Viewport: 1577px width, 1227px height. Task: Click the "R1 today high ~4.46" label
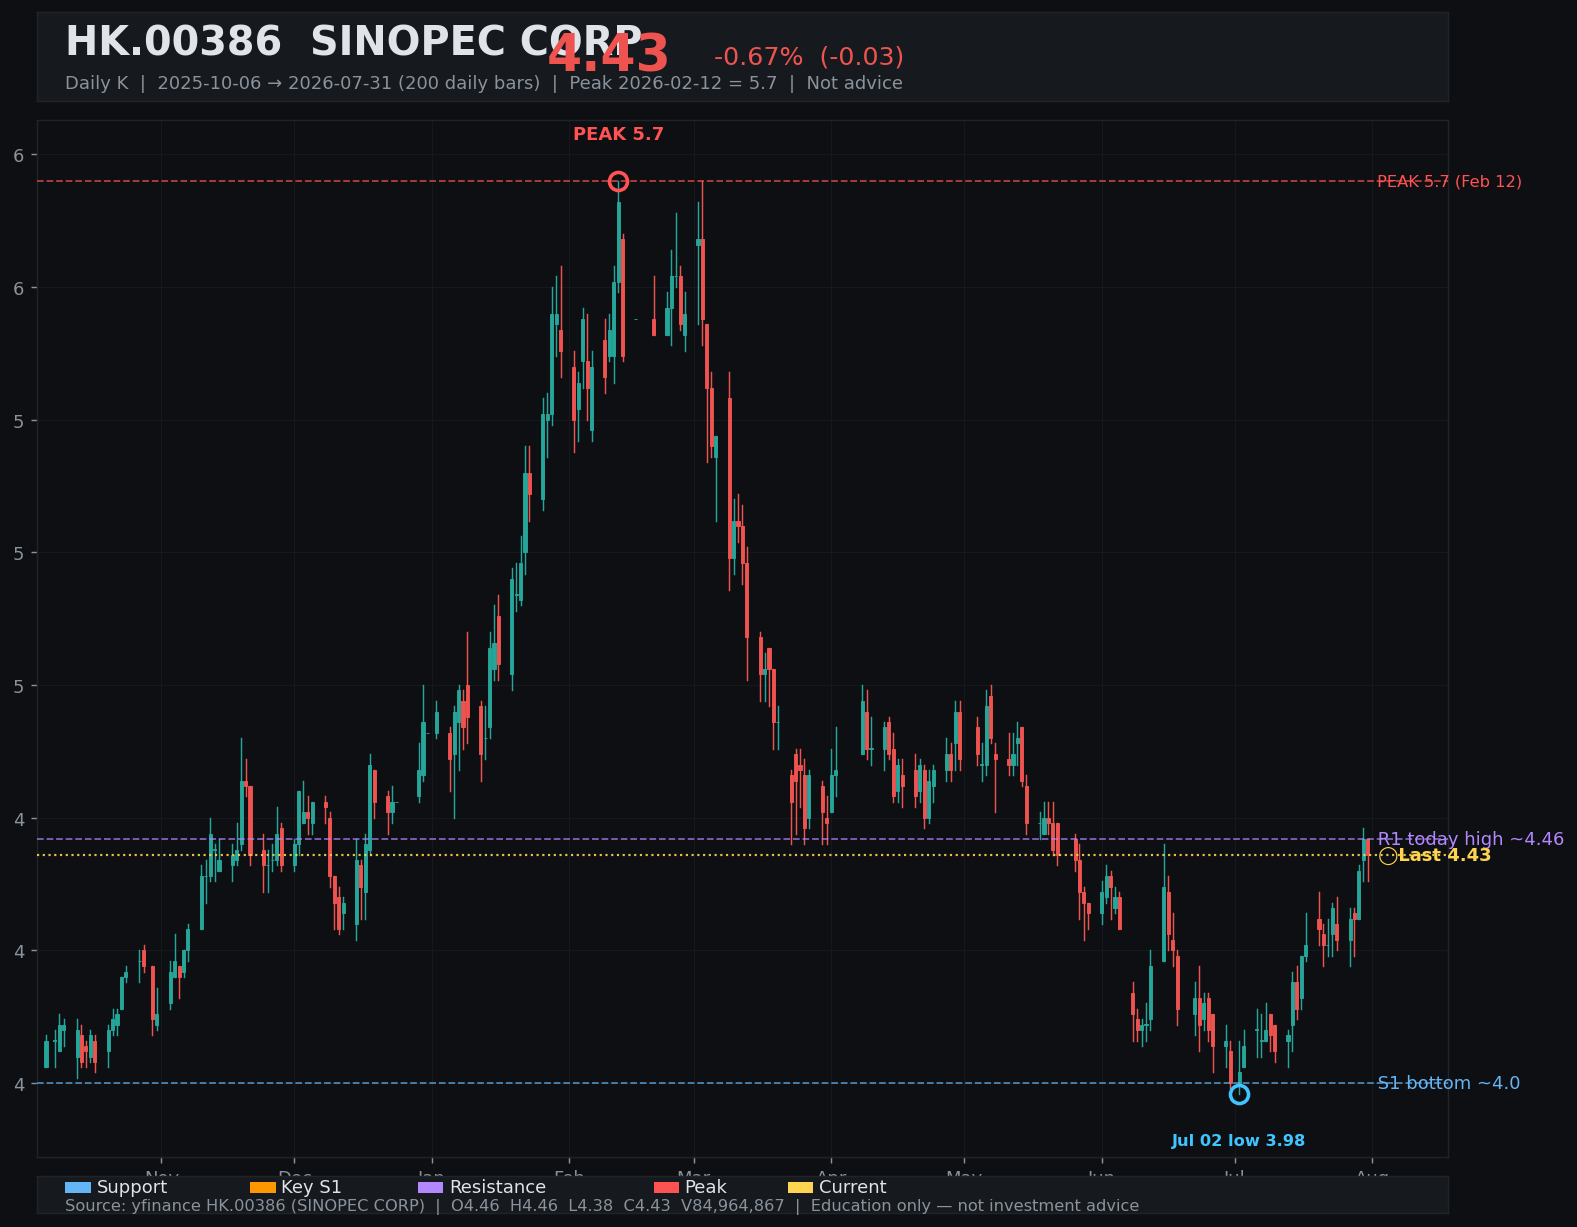pyautogui.click(x=1470, y=839)
